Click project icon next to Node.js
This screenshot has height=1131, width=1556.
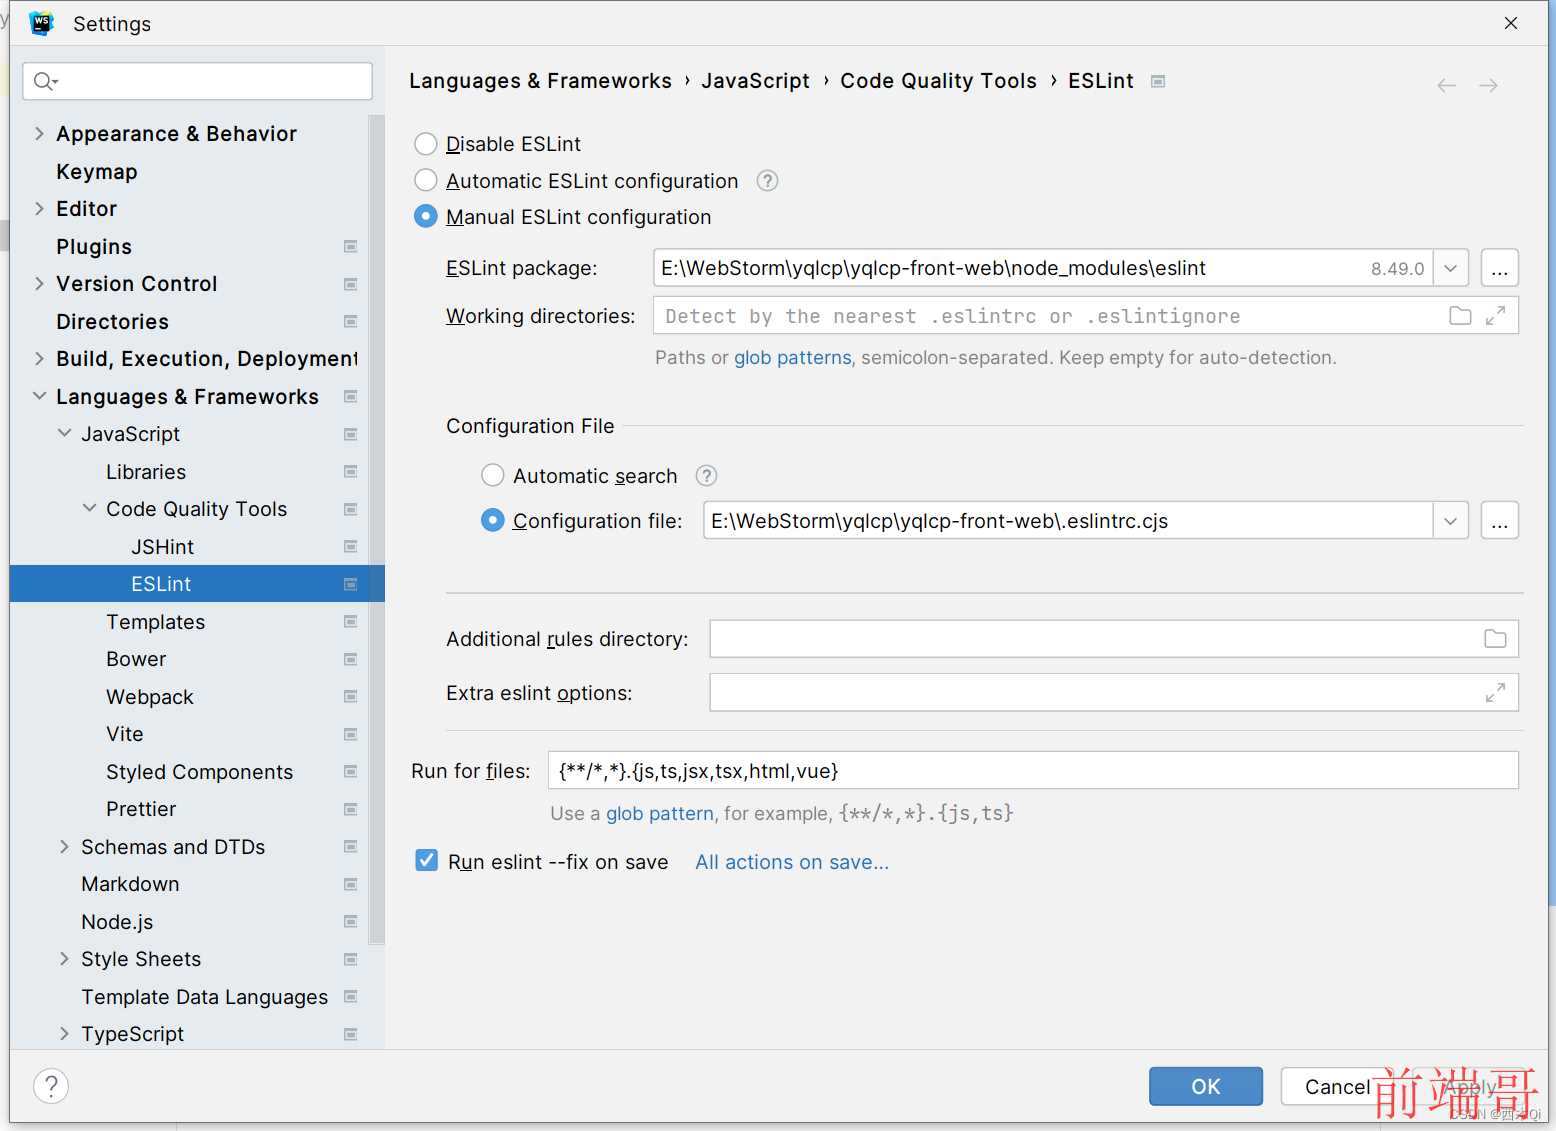350,922
